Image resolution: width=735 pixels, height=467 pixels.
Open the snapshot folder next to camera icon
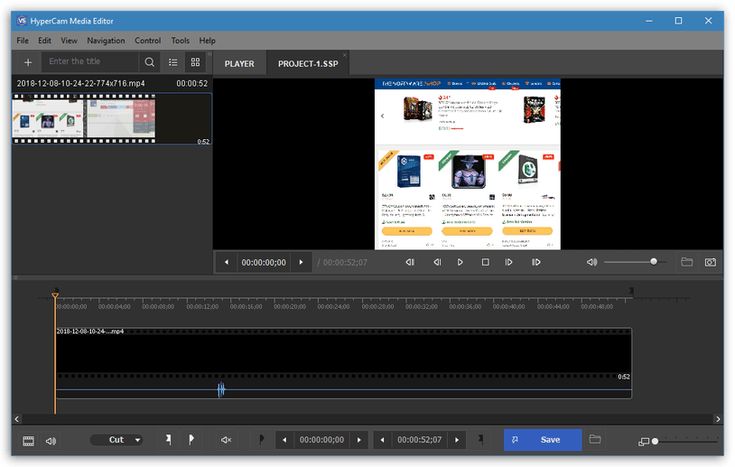click(x=687, y=262)
